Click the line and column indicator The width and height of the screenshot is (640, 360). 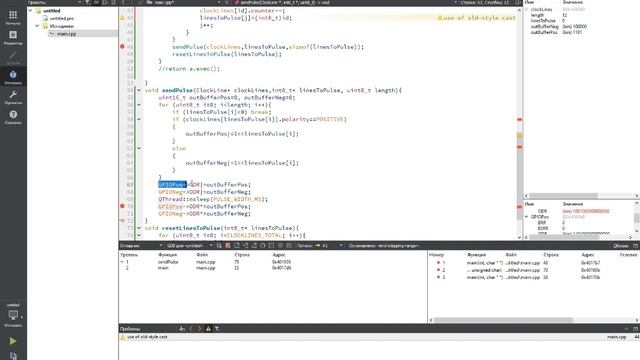[484, 2]
